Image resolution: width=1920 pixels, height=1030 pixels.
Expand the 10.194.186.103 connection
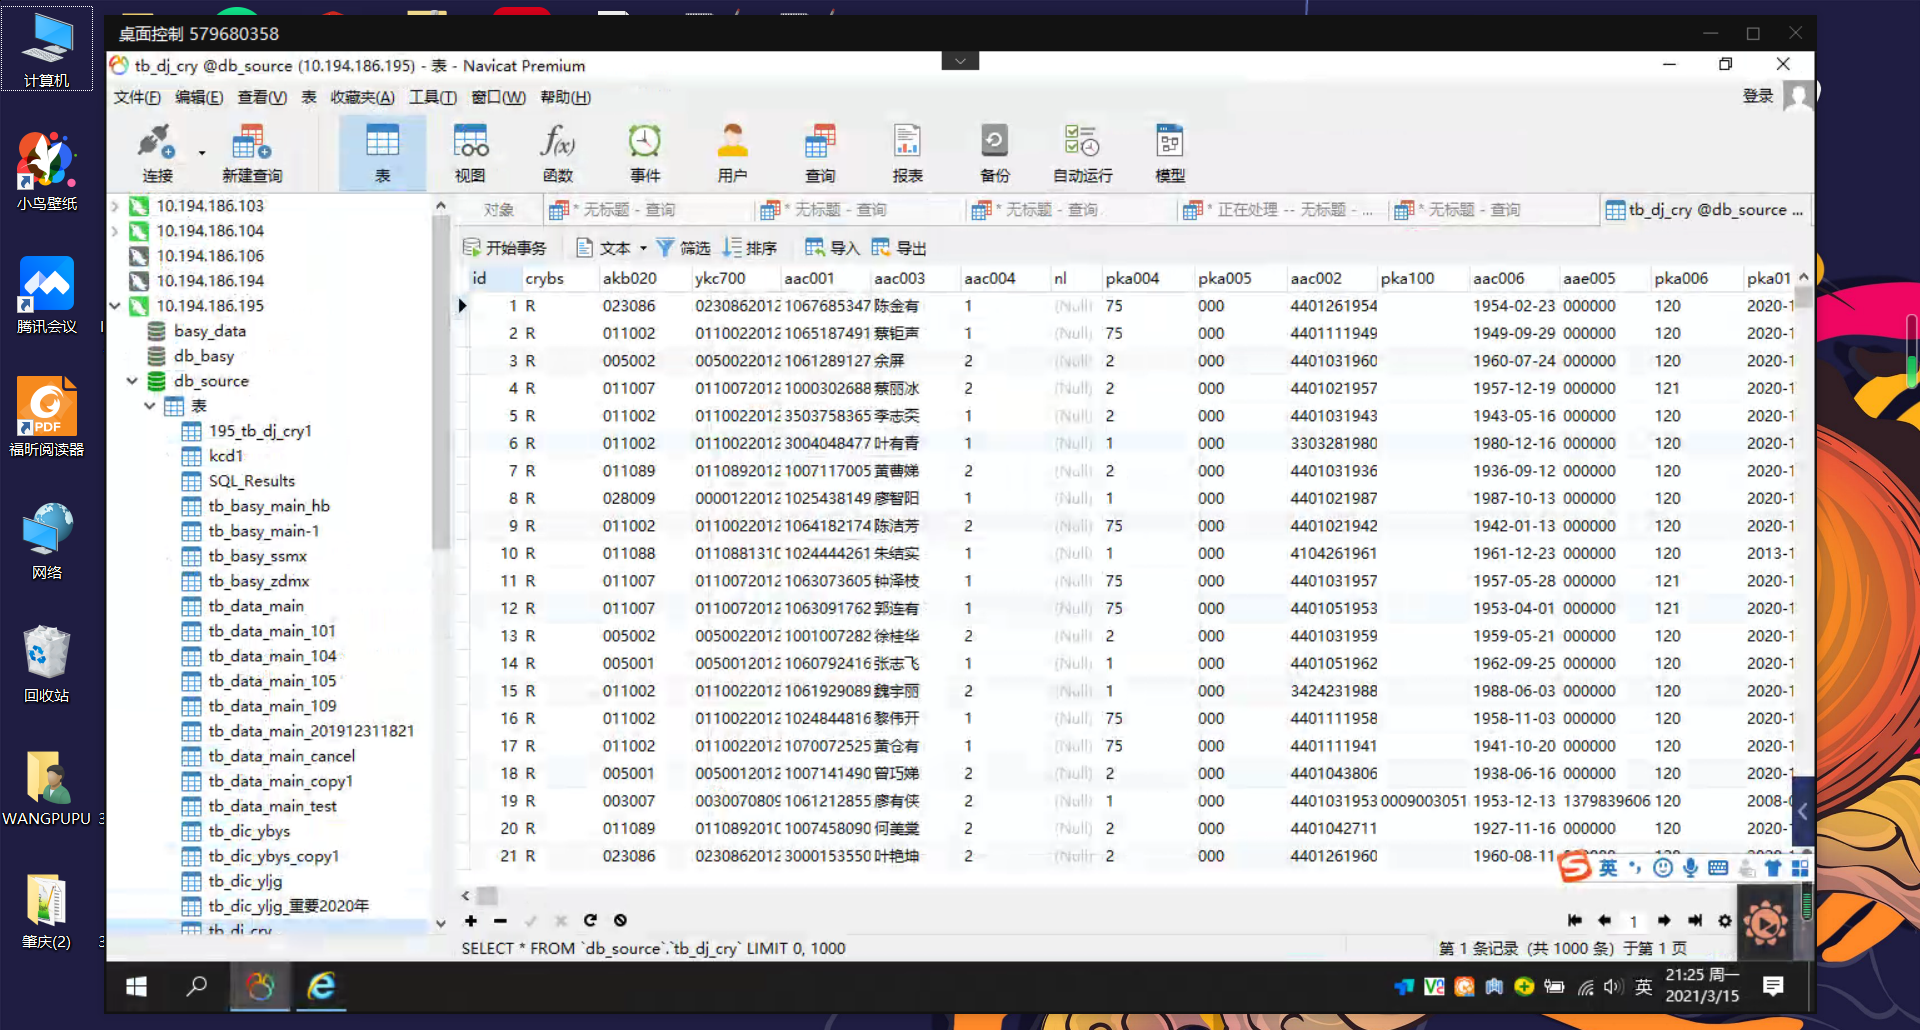(115, 206)
